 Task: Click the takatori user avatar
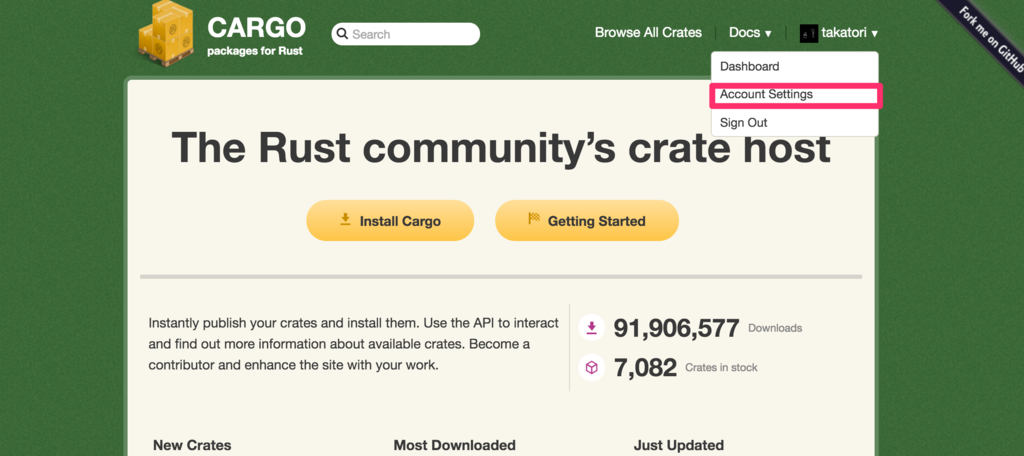[x=808, y=33]
